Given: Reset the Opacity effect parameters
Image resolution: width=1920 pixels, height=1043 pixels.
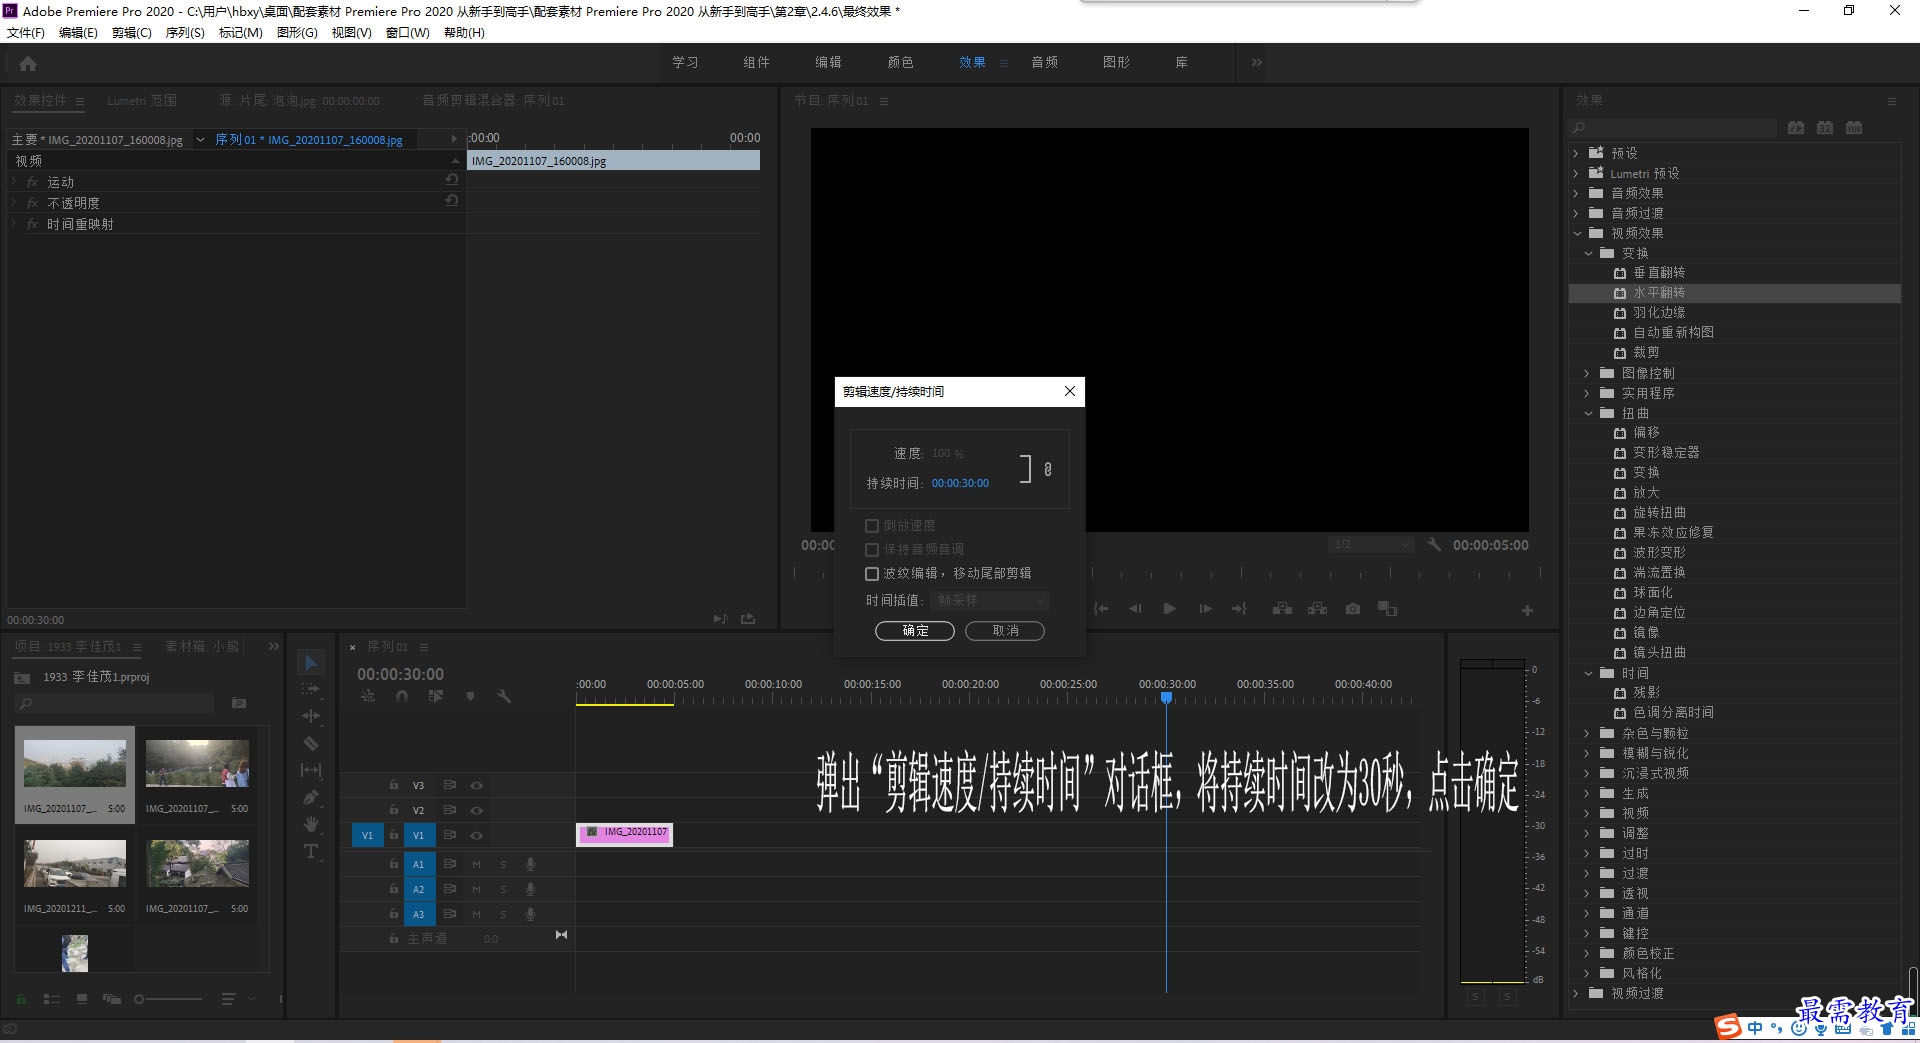Looking at the screenshot, I should (x=452, y=201).
